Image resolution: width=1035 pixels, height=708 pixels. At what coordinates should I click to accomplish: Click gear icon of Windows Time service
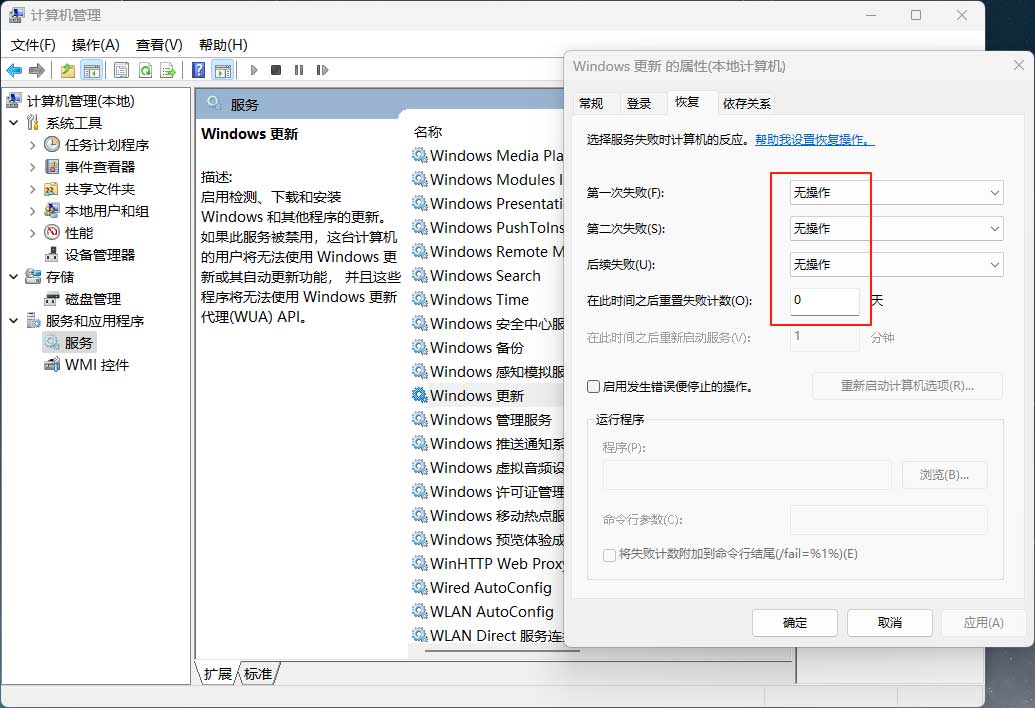[x=419, y=299]
